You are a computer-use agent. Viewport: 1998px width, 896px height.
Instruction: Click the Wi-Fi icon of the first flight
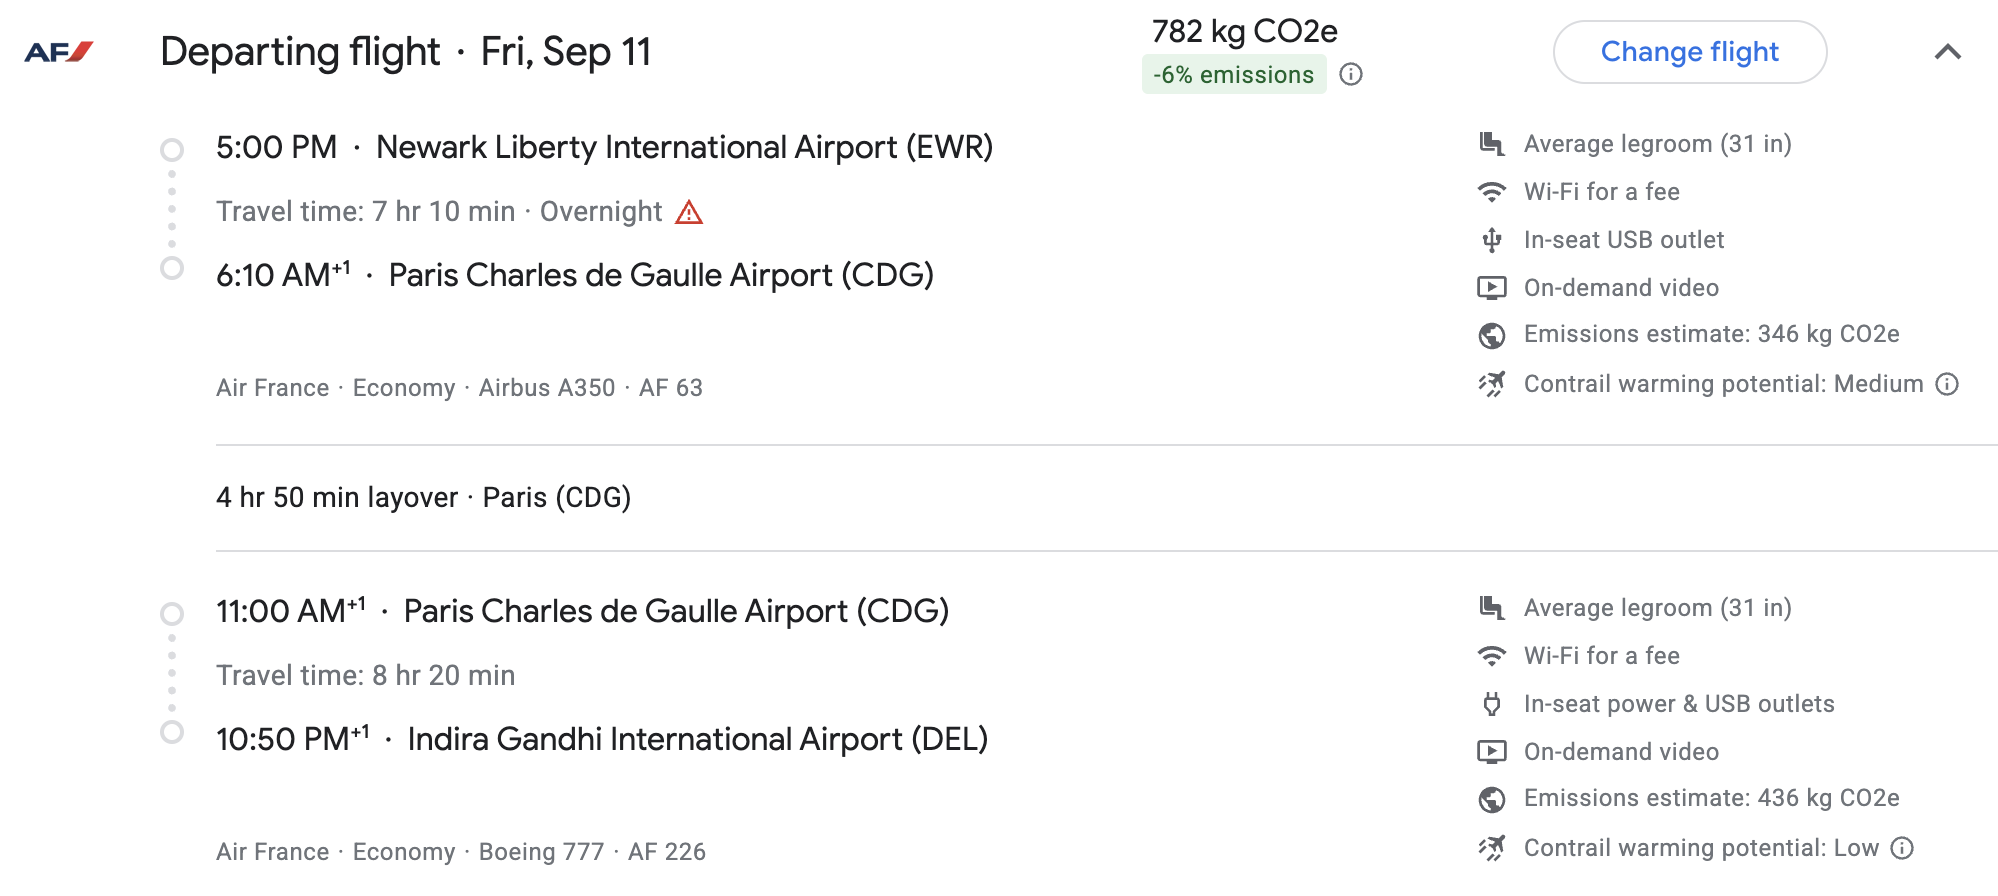pos(1492,192)
